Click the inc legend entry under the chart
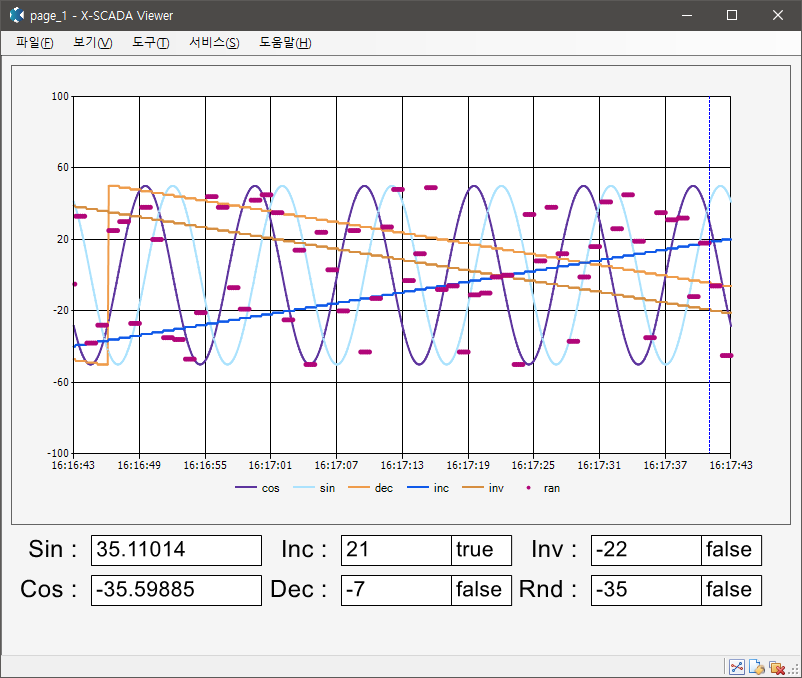The width and height of the screenshot is (802, 678). 428,488
